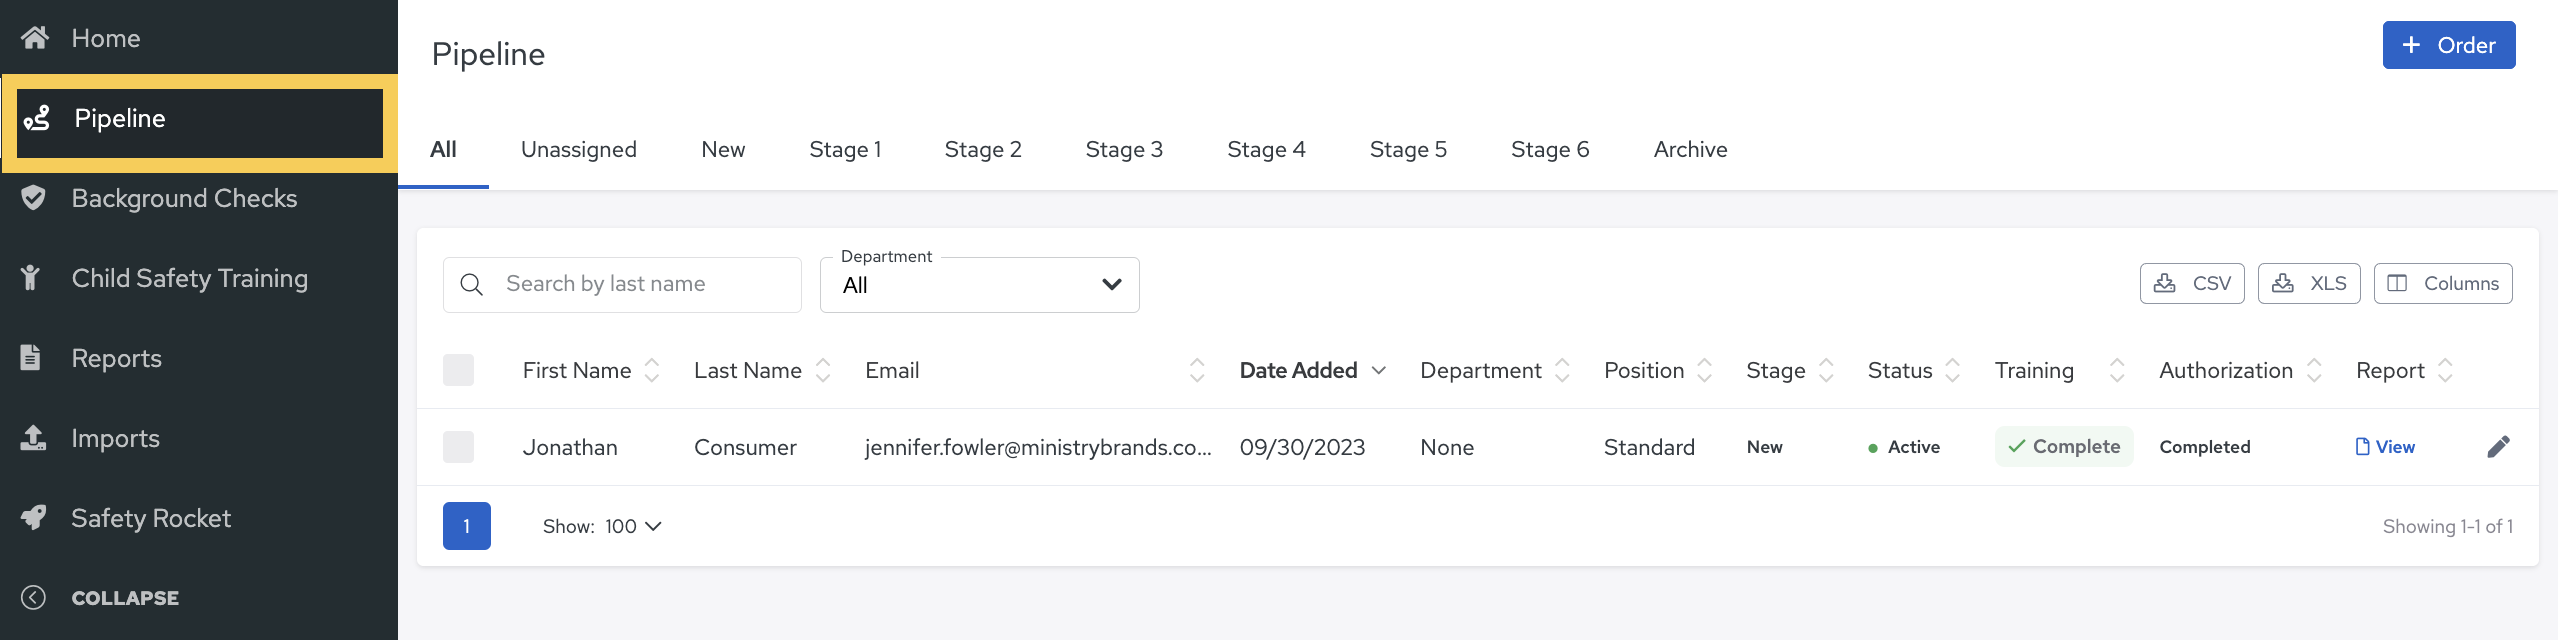Image resolution: width=2558 pixels, height=640 pixels.
Task: Click the Imports upload icon
Action: [33, 438]
